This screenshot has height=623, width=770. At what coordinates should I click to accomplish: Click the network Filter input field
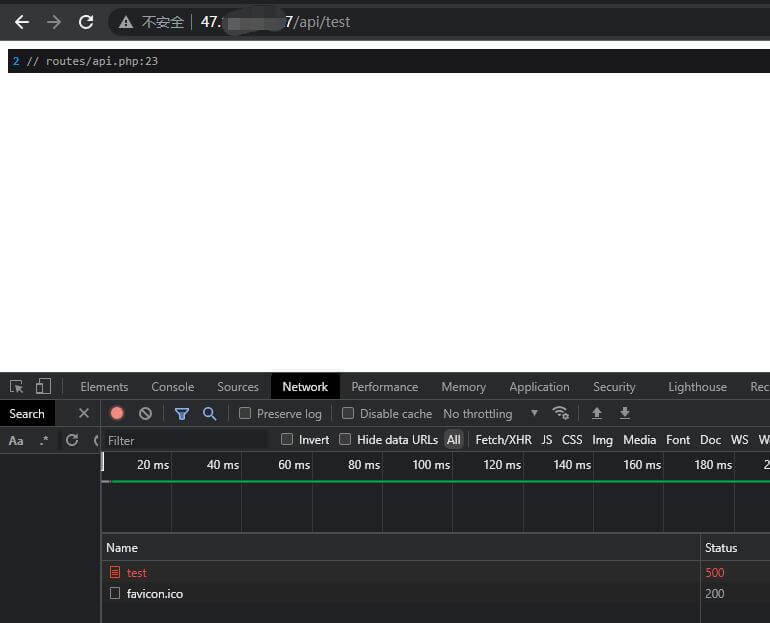(187, 440)
